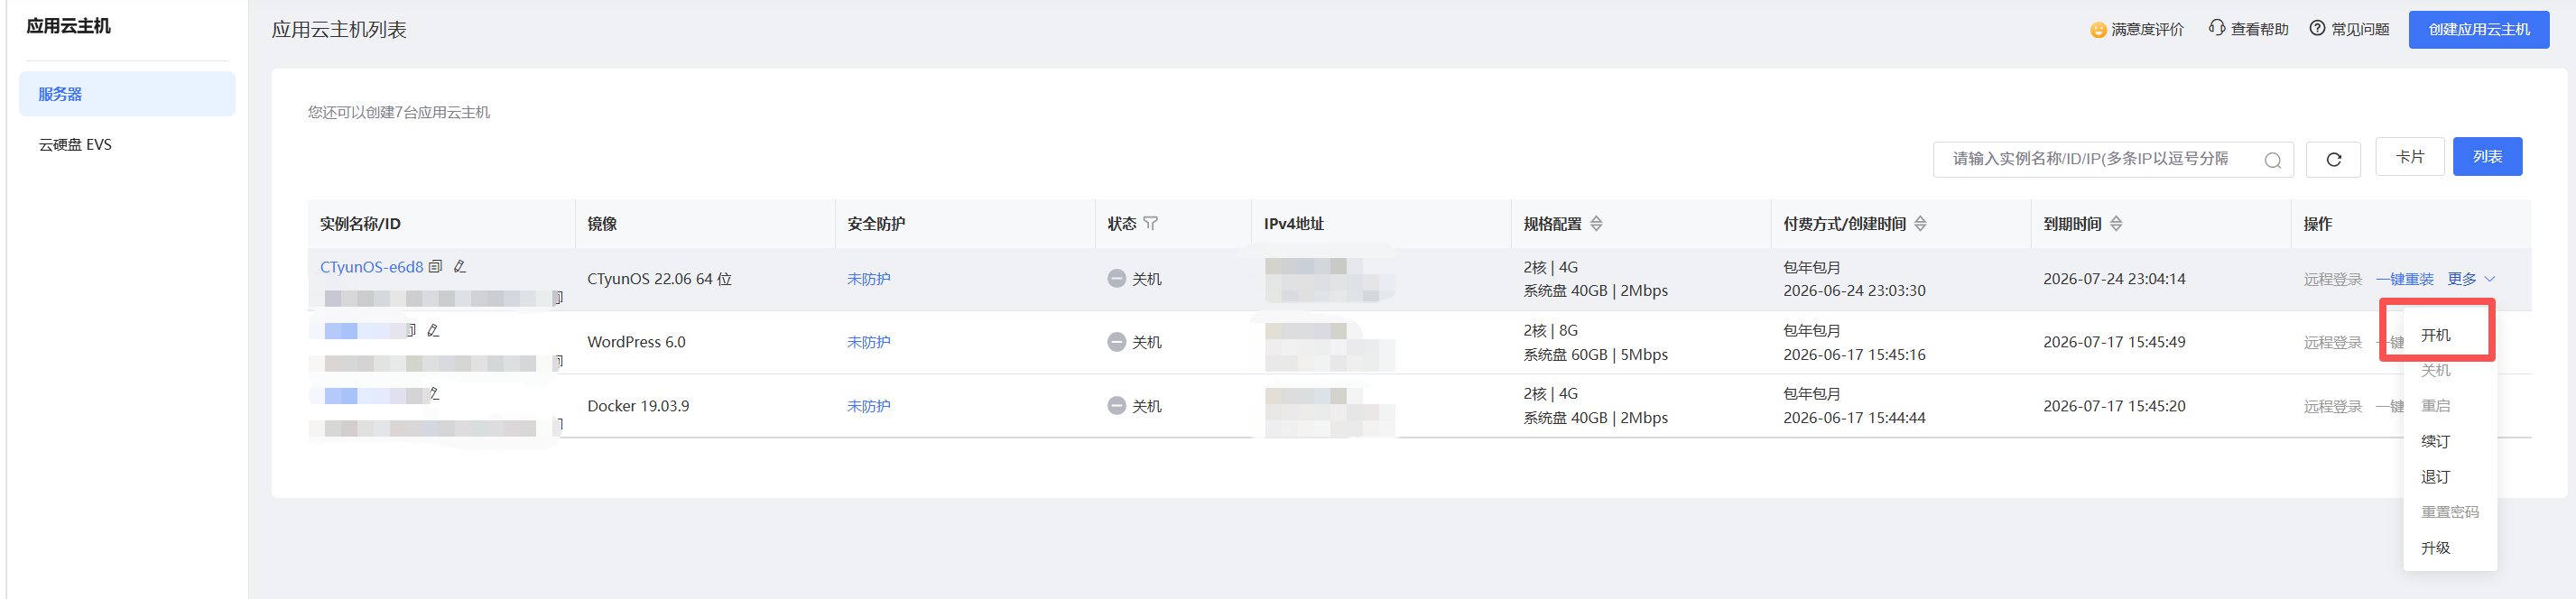Select 重启 from the more menu

click(2436, 406)
